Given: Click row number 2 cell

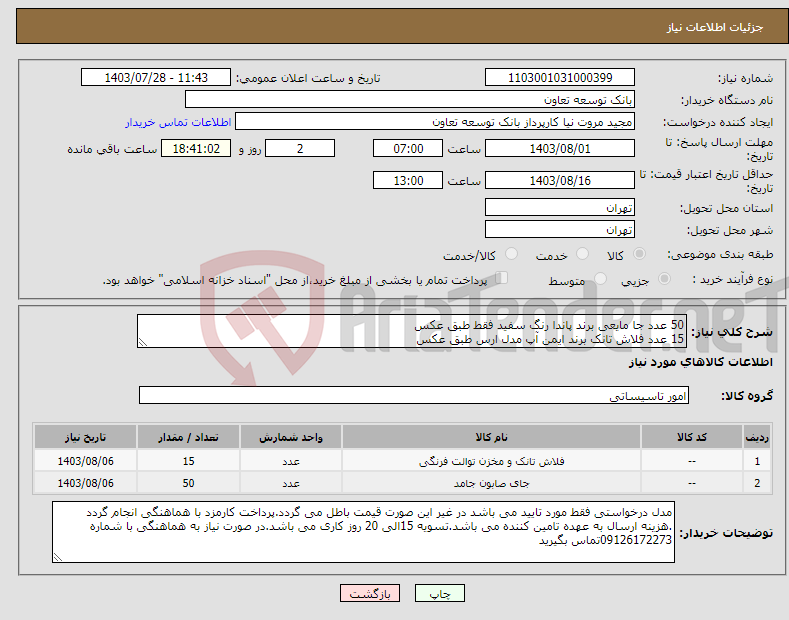Looking at the screenshot, I should click(757, 483).
